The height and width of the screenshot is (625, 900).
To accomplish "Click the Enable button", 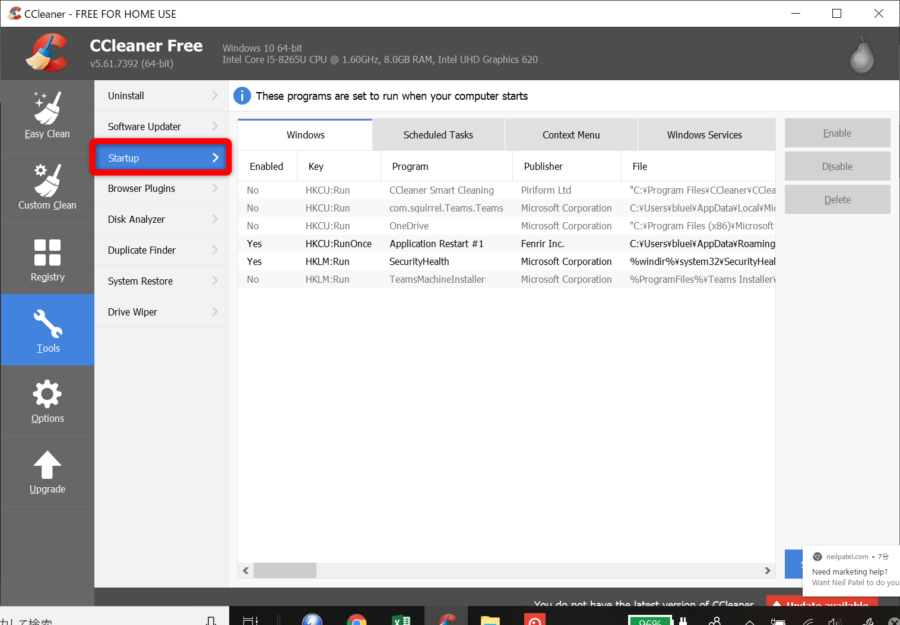I will (x=837, y=133).
